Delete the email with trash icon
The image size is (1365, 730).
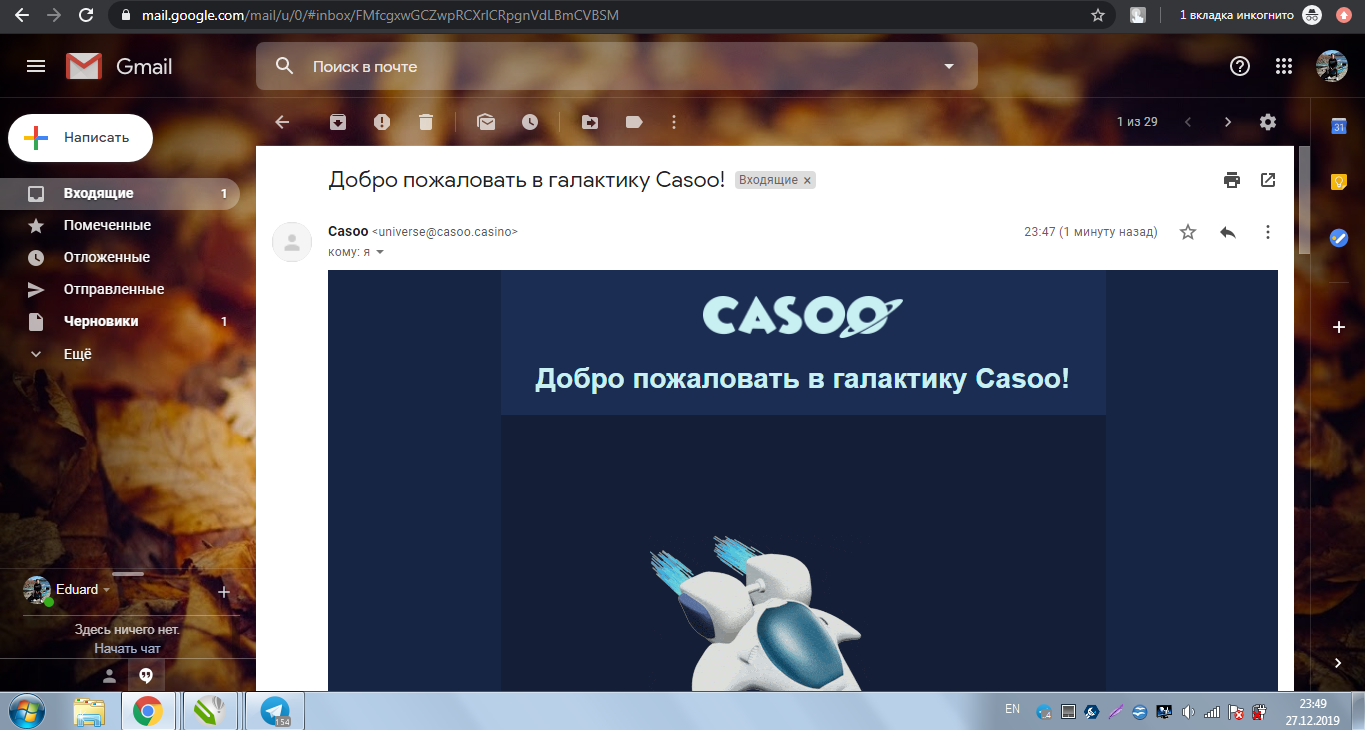pyautogui.click(x=426, y=122)
